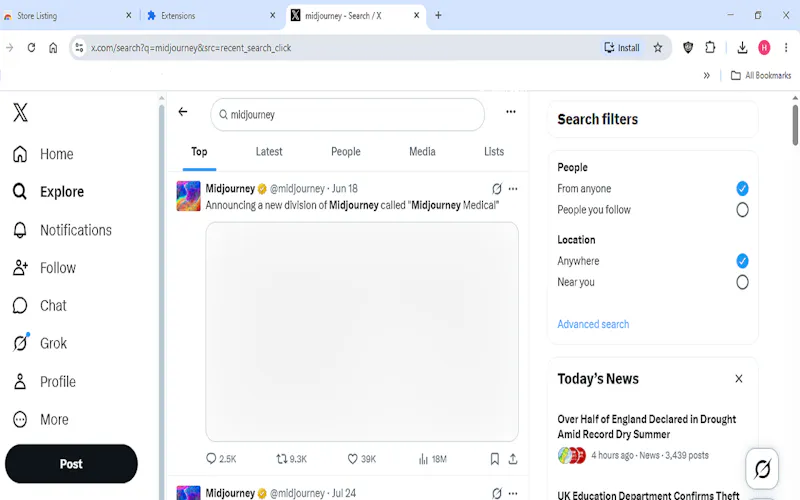Open Midjourney name on Jul 24 post

pos(230,493)
